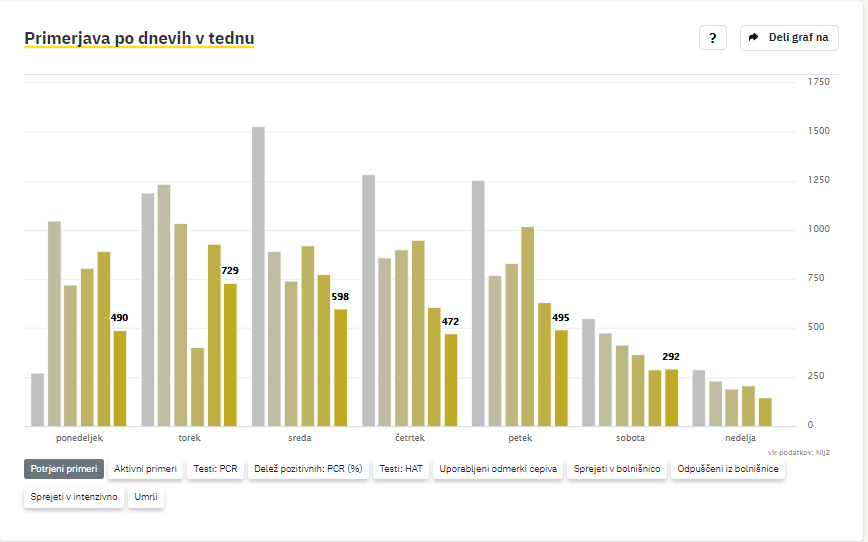Click the Primerjava po dnevih v tednu heading
Image resolution: width=868 pixels, height=542 pixels.
139,38
